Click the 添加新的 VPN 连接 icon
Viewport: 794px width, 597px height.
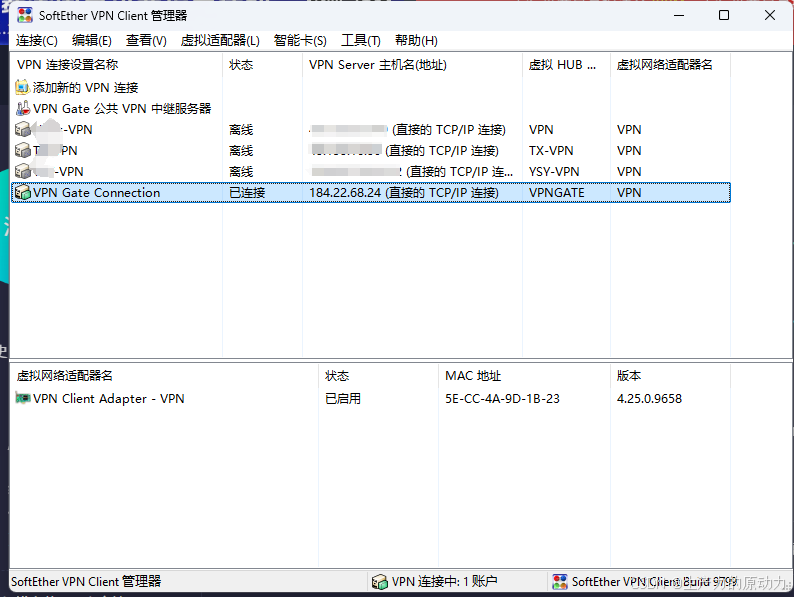[x=22, y=87]
